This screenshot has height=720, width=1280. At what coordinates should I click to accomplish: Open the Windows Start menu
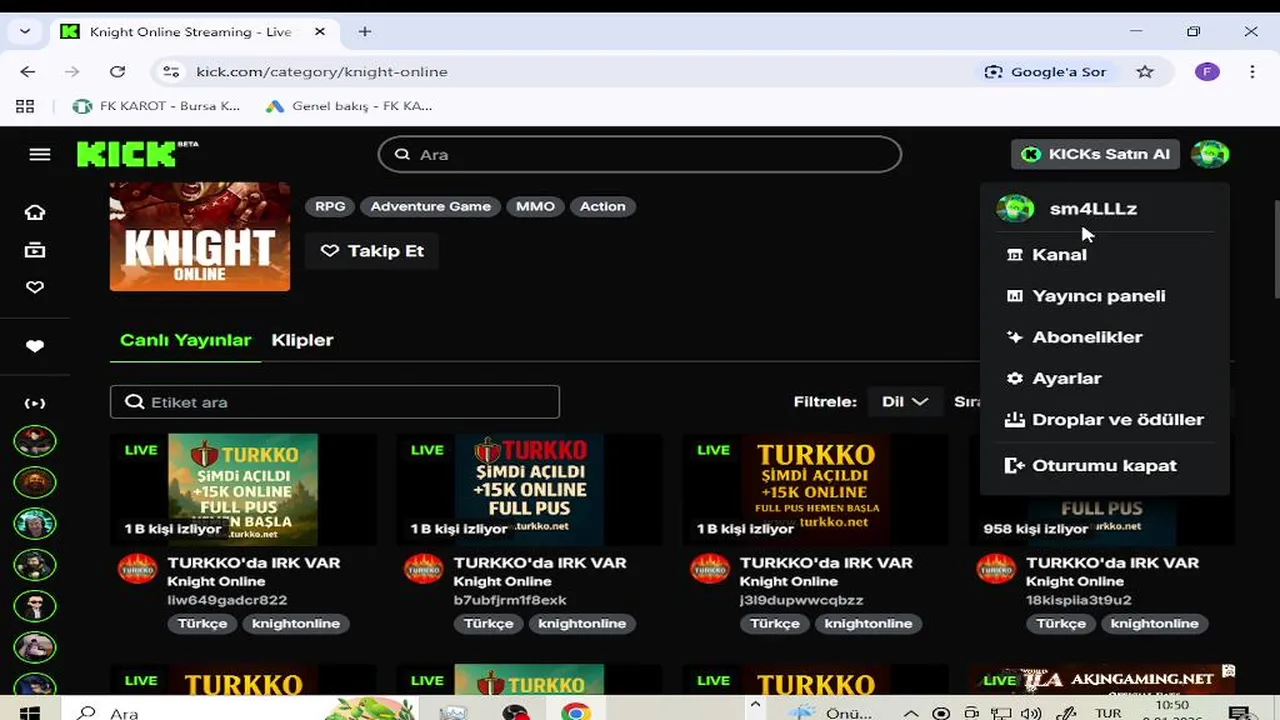pos(29,712)
